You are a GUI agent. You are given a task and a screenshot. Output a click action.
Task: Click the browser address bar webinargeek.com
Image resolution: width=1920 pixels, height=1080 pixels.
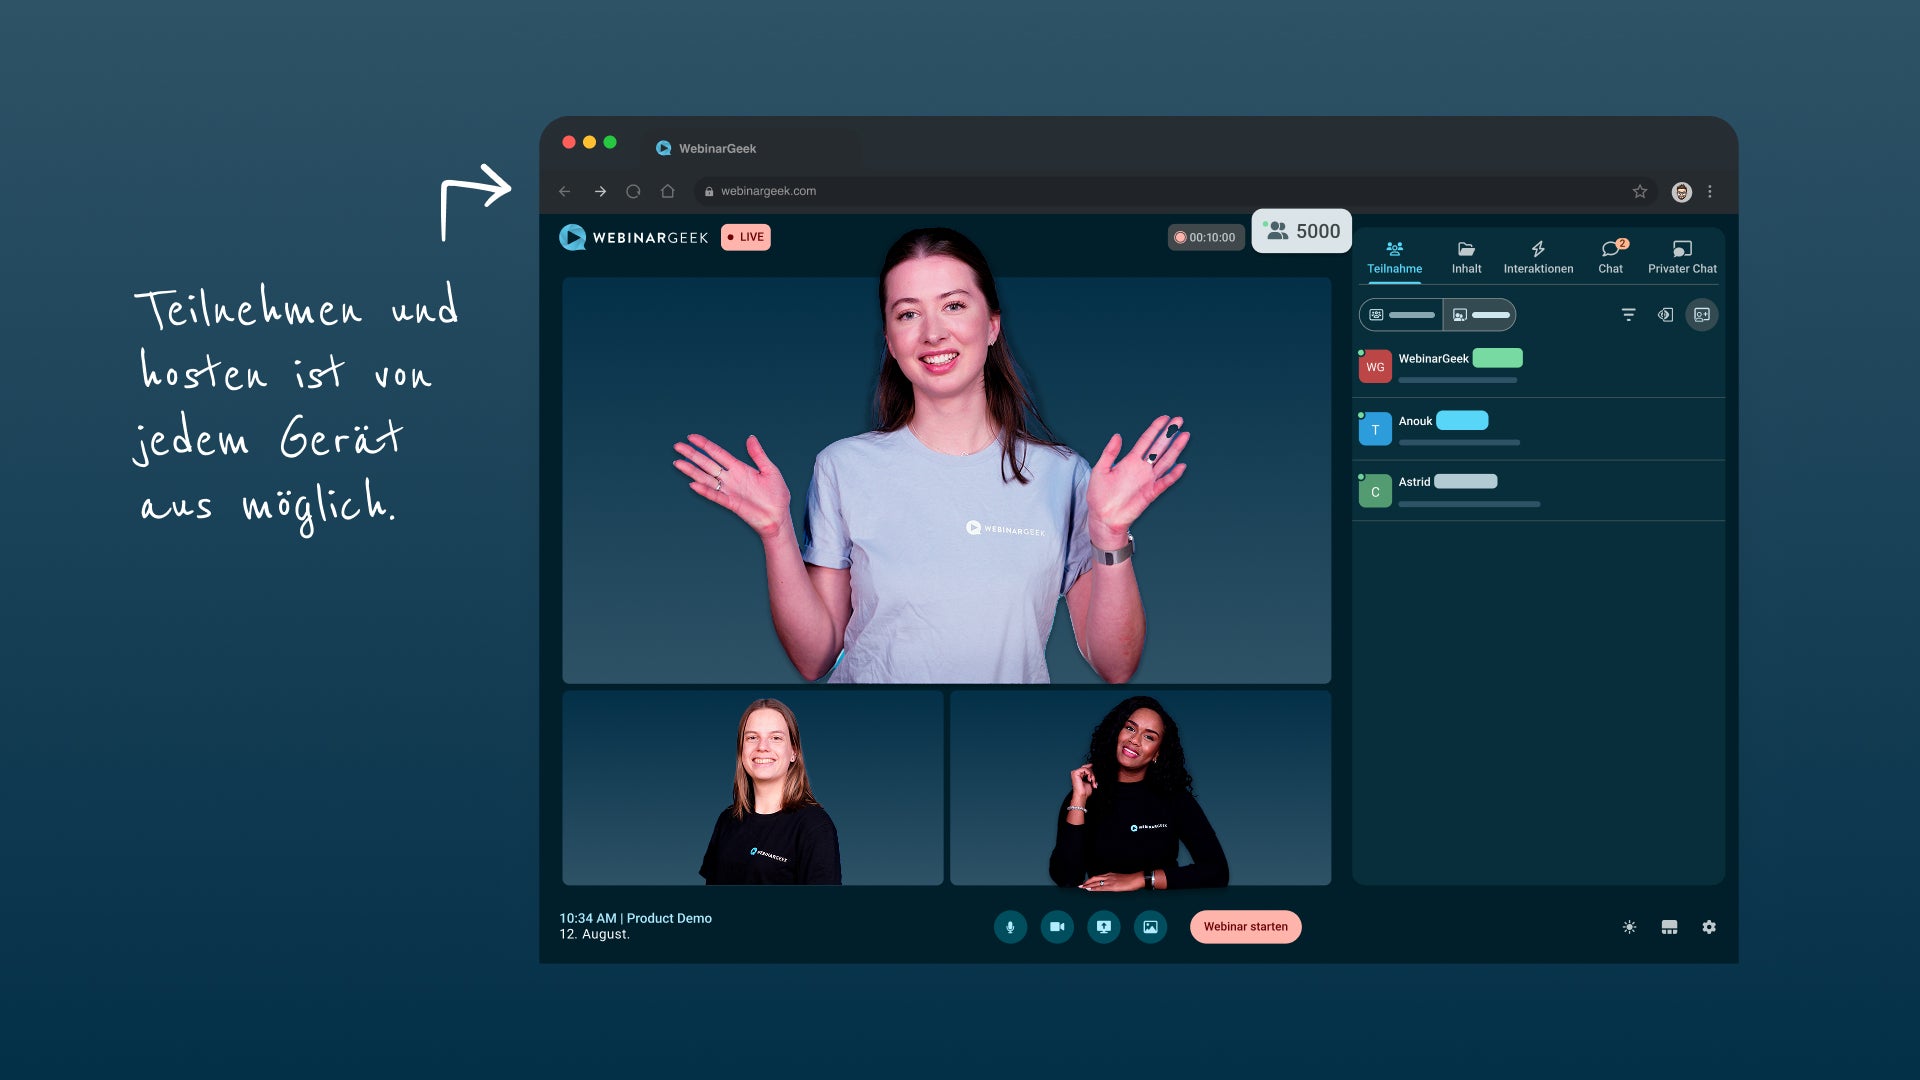pyautogui.click(x=768, y=191)
